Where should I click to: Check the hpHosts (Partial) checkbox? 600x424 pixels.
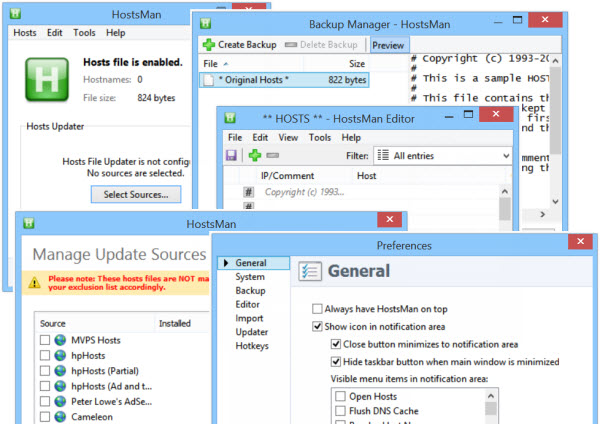pos(45,370)
